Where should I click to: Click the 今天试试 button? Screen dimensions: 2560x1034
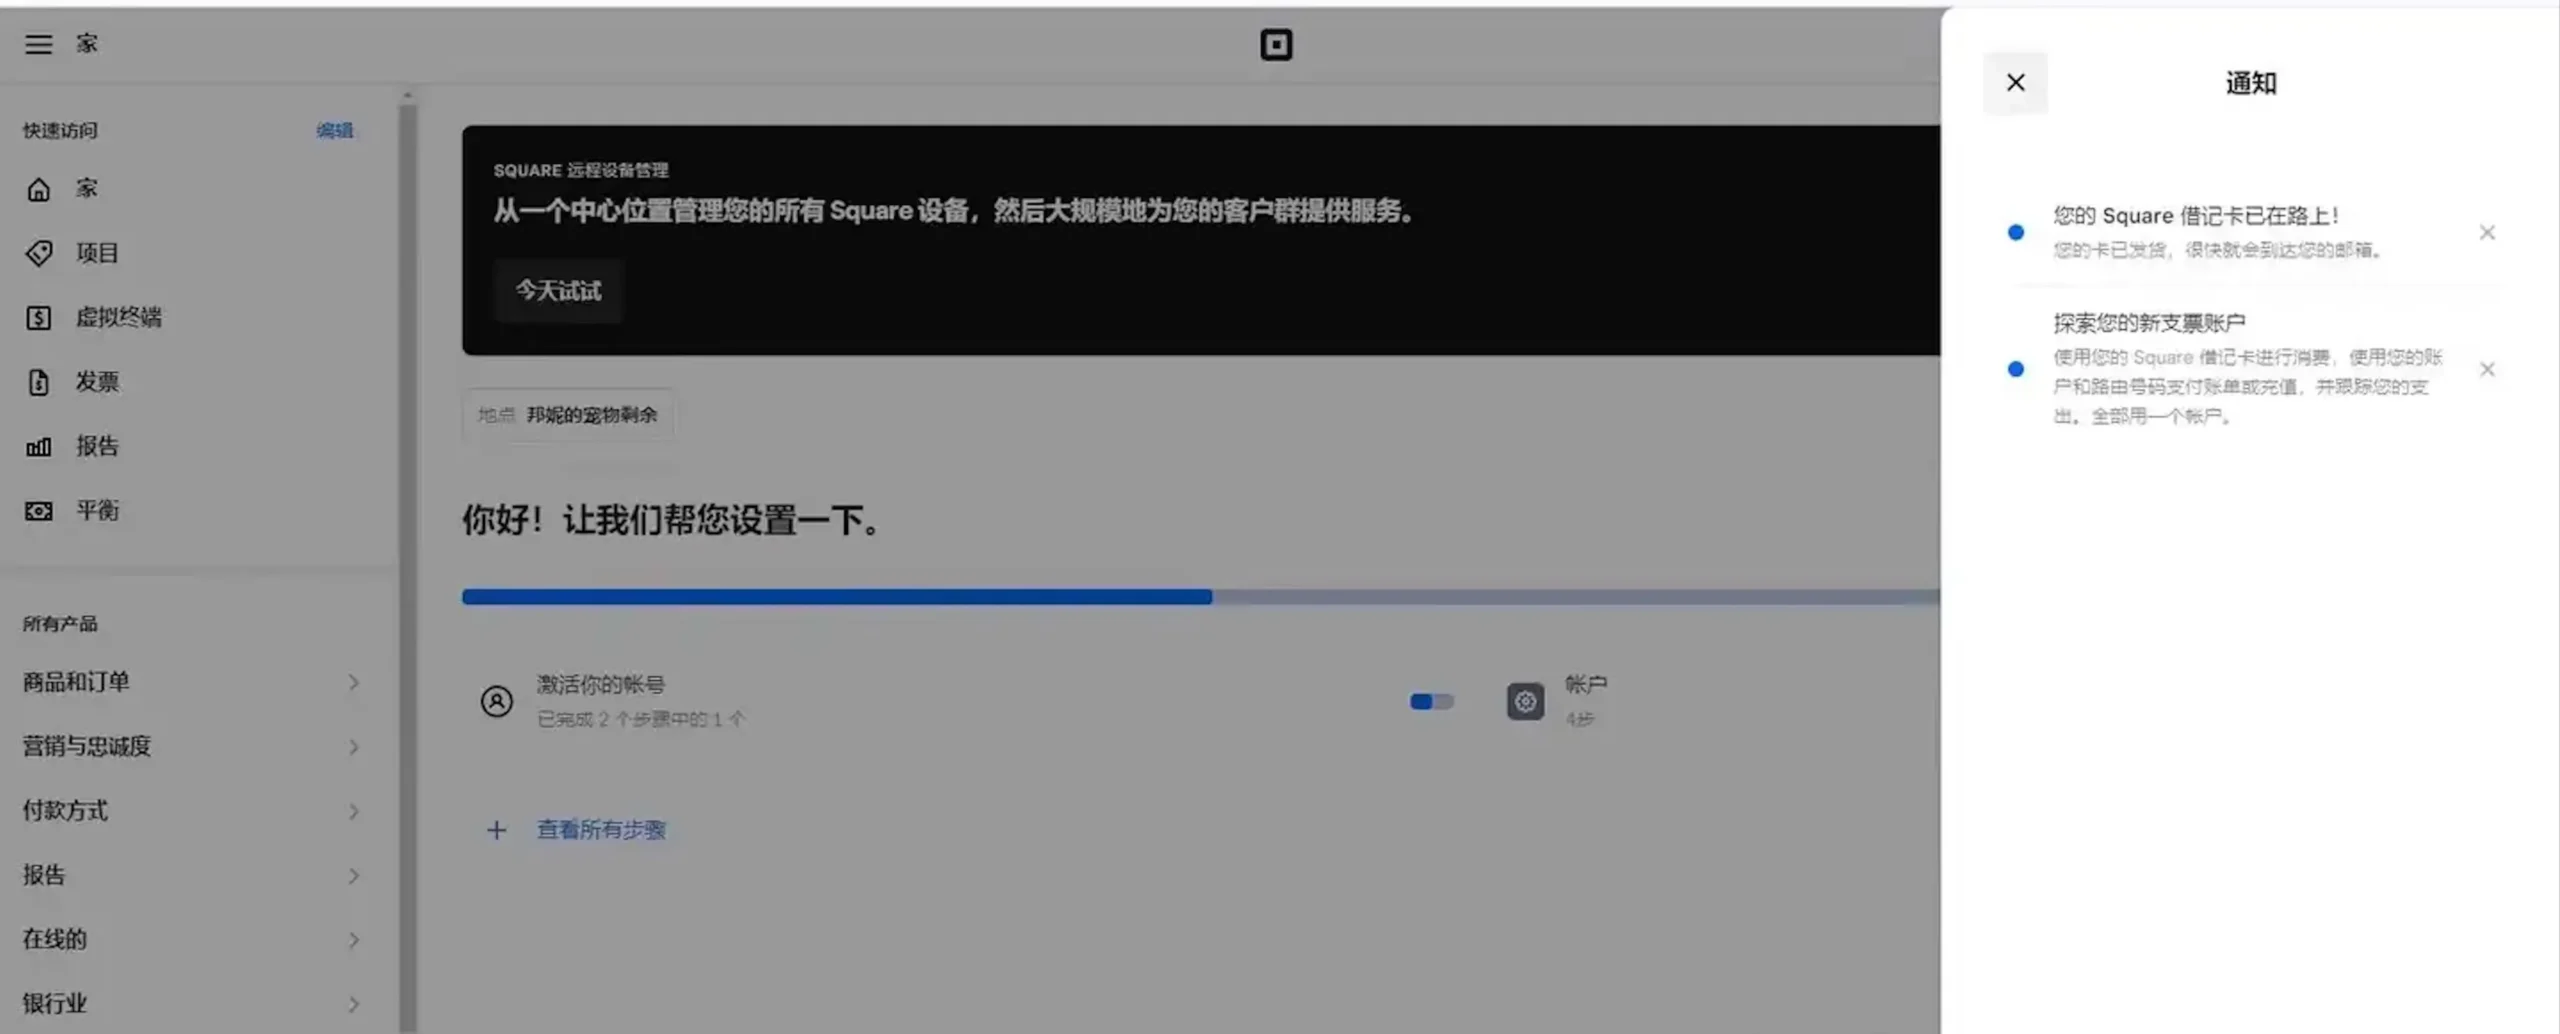point(558,291)
